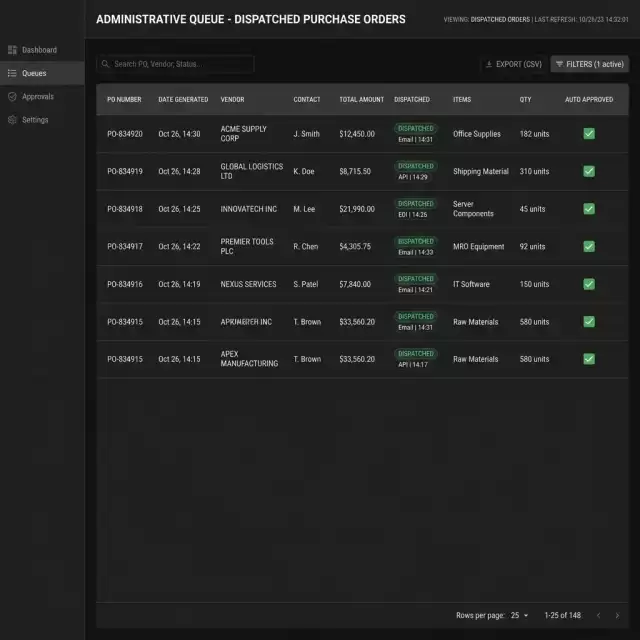Go to next page arrow
The image size is (640, 640).
(x=617, y=615)
